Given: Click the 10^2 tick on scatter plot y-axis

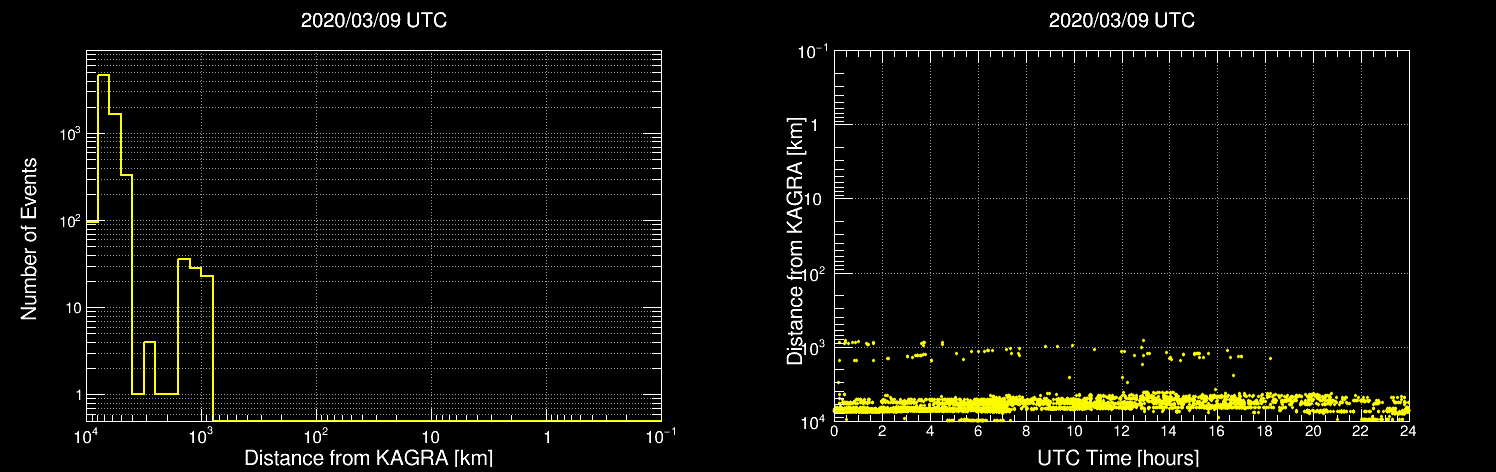Looking at the screenshot, I should point(815,273).
